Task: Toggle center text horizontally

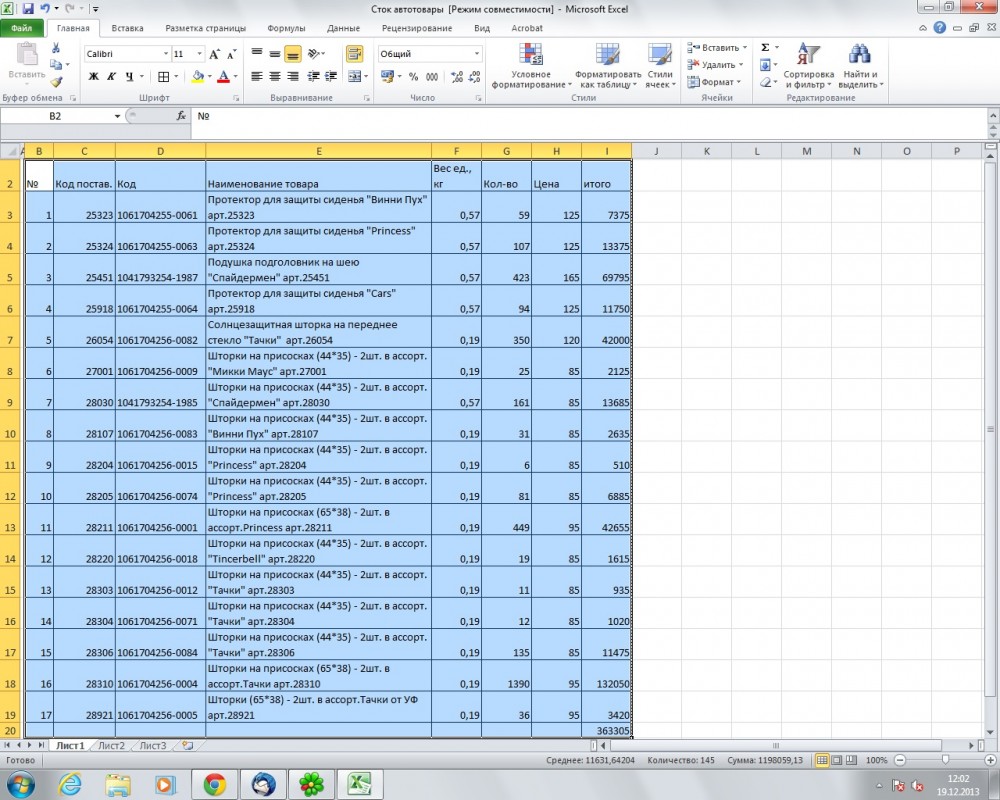Action: click(x=275, y=77)
